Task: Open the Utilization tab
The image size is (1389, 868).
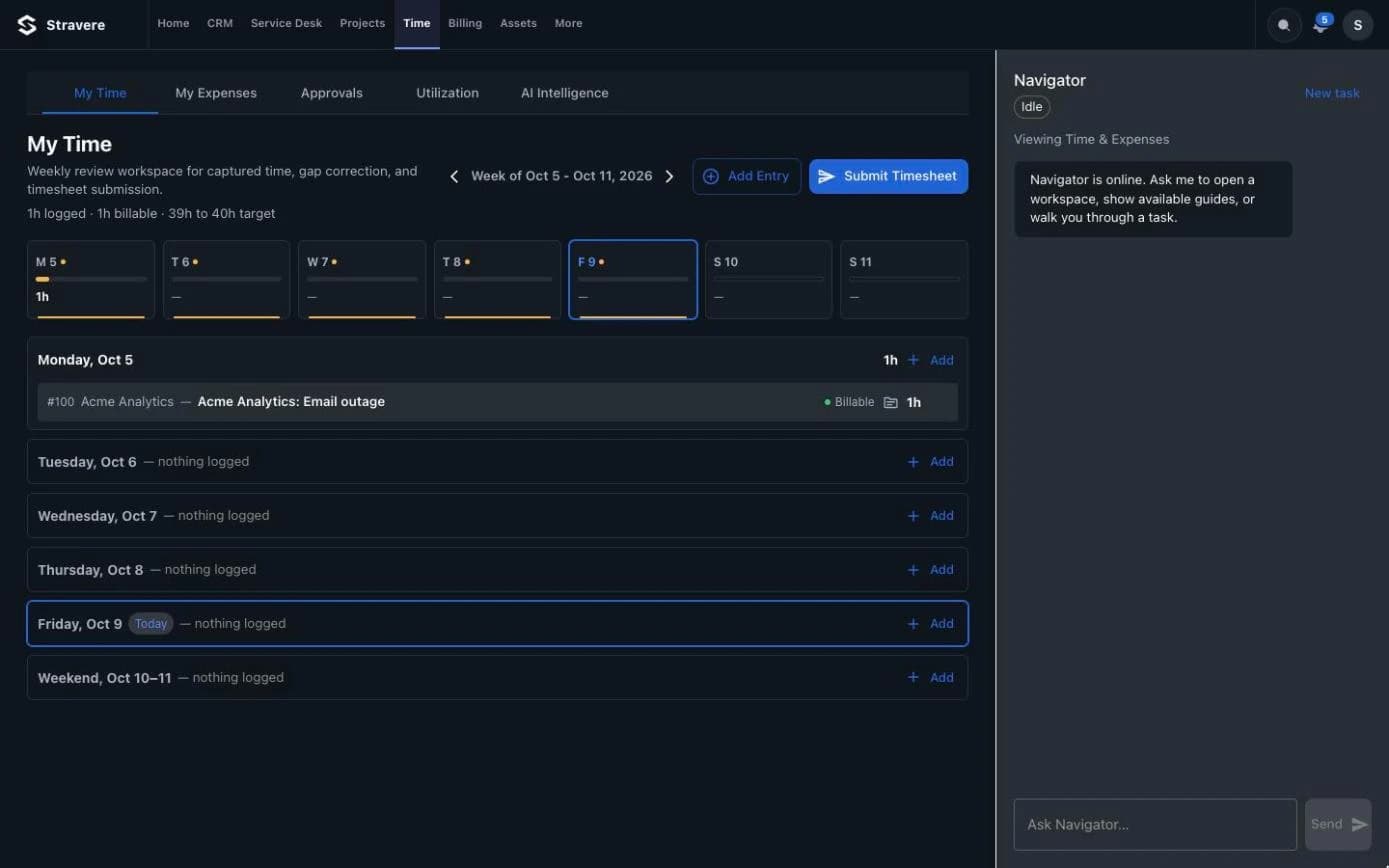Action: coord(447,93)
